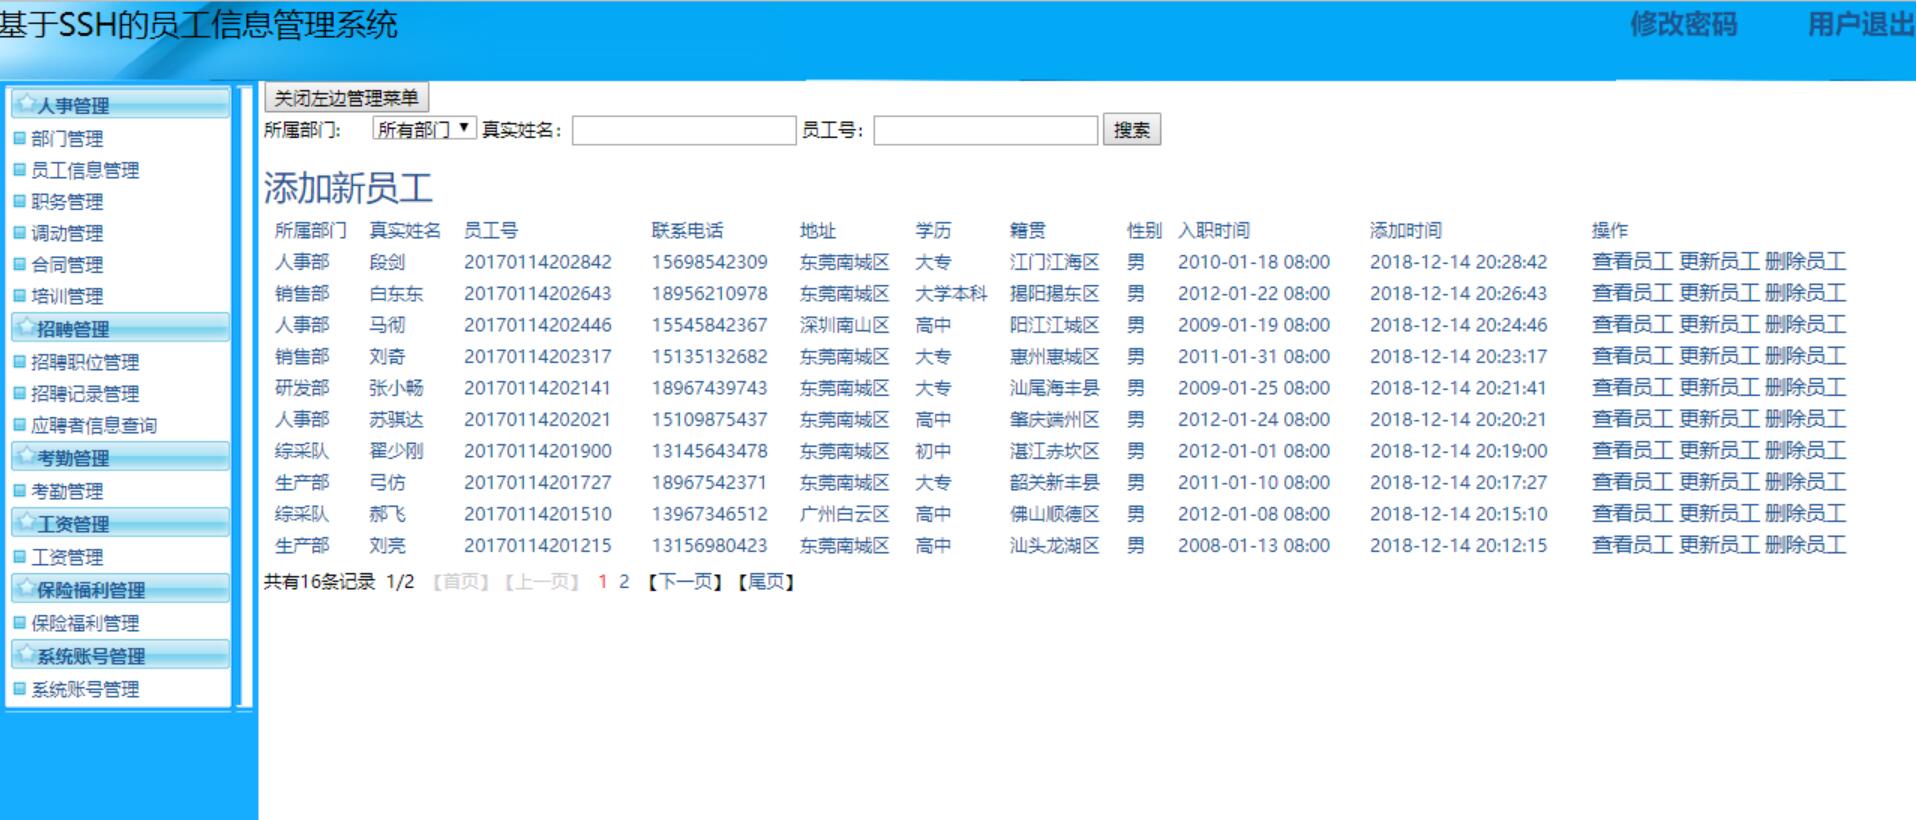
Task: Click square bullet icon before 招聘记录管理
Action: click(20, 393)
